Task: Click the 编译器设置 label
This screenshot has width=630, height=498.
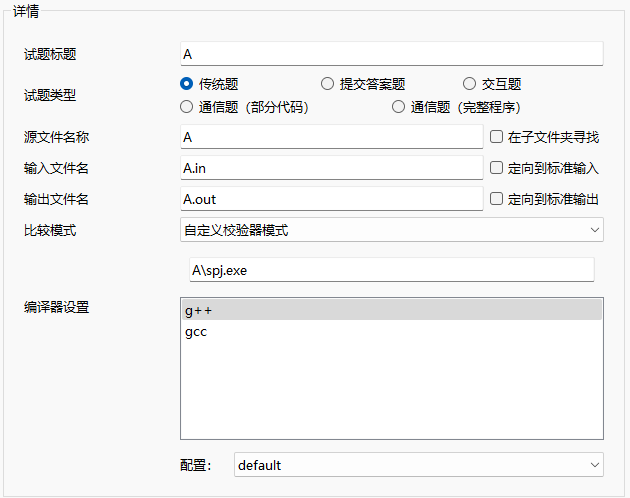Action: pos(57,307)
